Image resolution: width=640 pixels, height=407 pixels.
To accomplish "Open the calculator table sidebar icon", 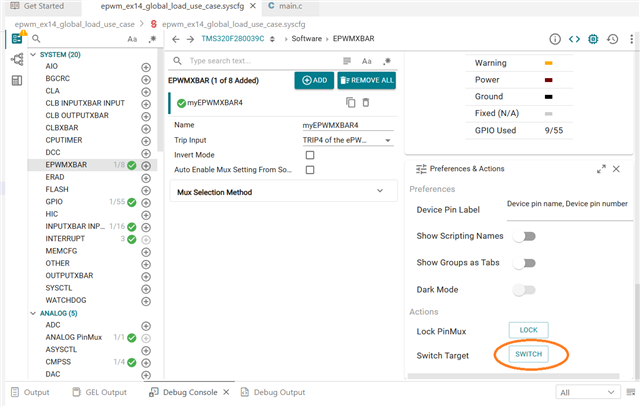I will [x=17, y=80].
